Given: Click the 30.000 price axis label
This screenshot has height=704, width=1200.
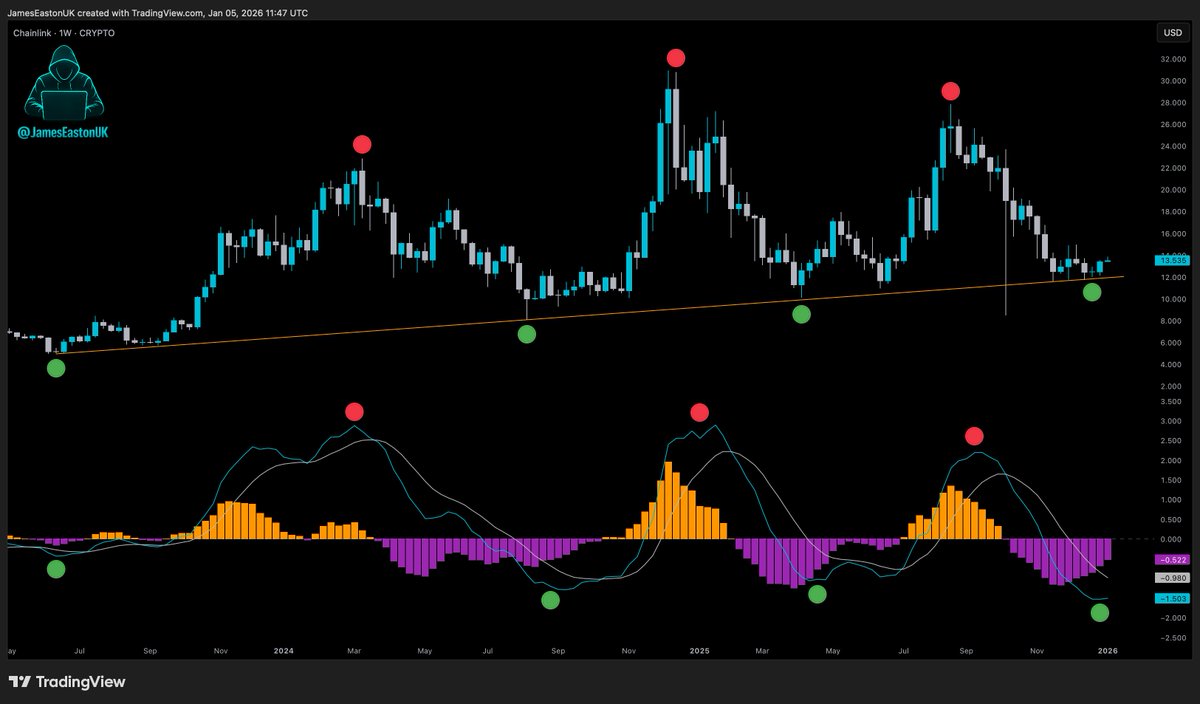Looking at the screenshot, I should [1171, 81].
